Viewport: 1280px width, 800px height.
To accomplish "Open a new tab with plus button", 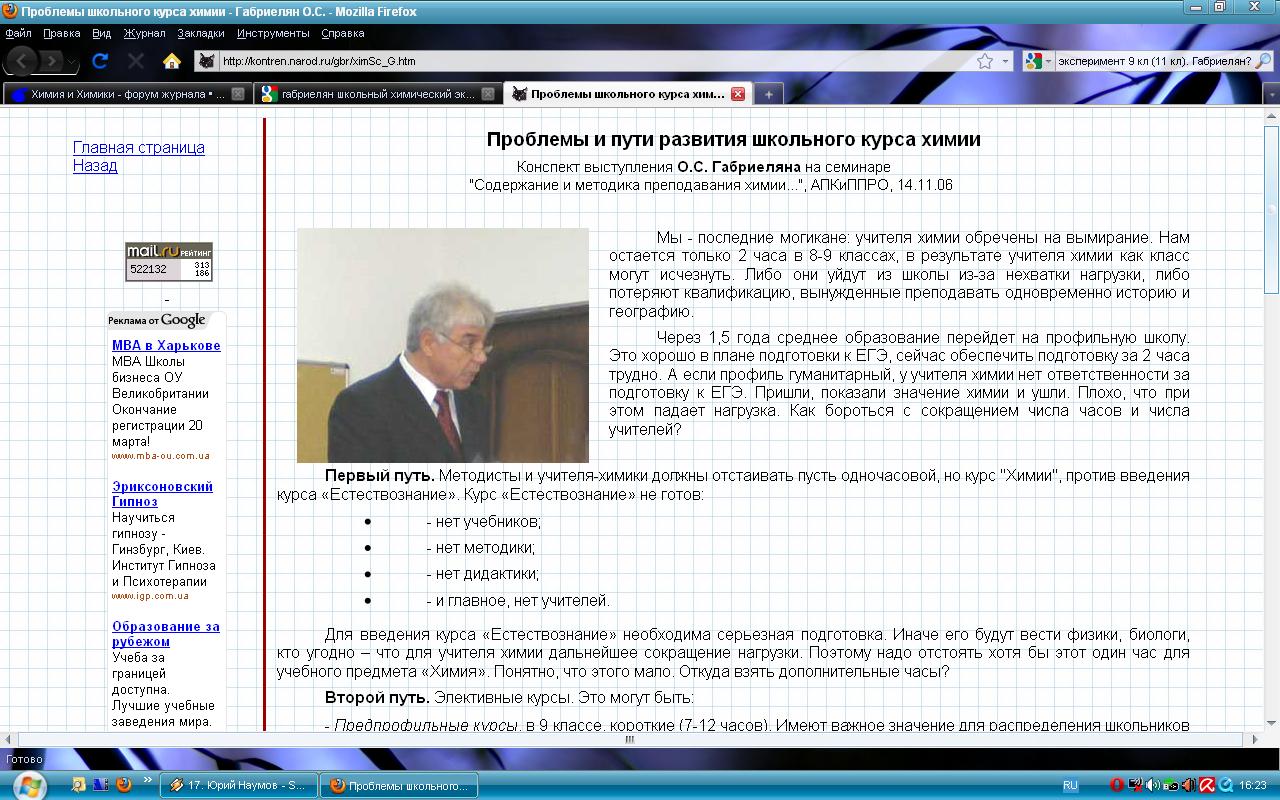I will [x=768, y=94].
